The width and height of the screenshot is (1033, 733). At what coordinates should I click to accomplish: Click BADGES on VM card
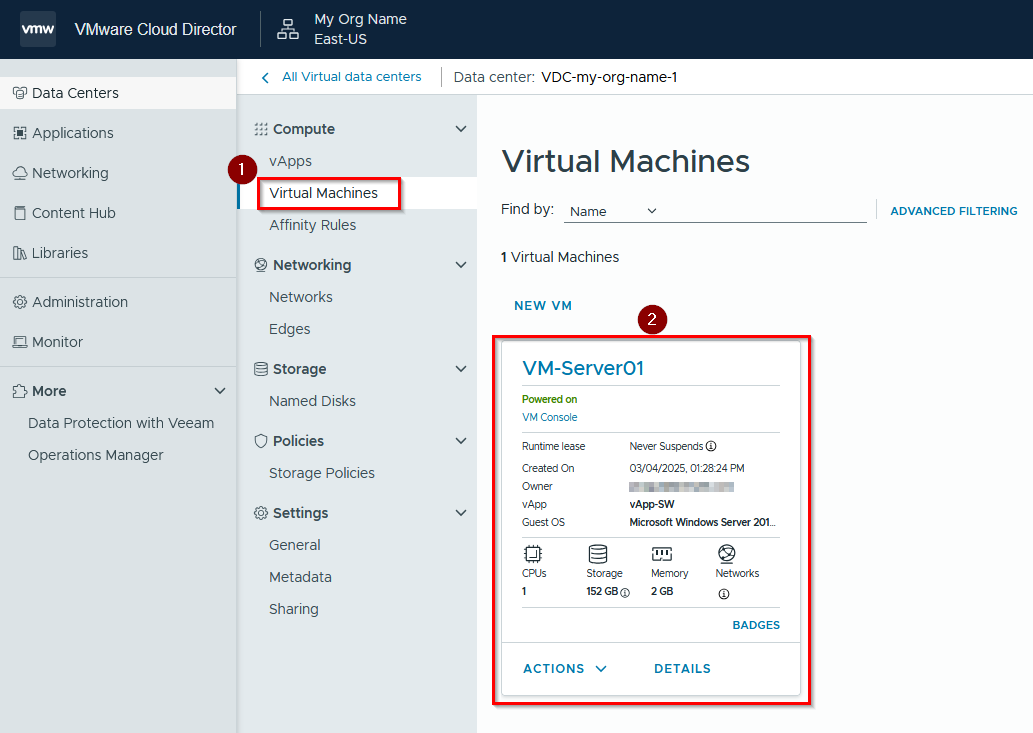tap(756, 625)
